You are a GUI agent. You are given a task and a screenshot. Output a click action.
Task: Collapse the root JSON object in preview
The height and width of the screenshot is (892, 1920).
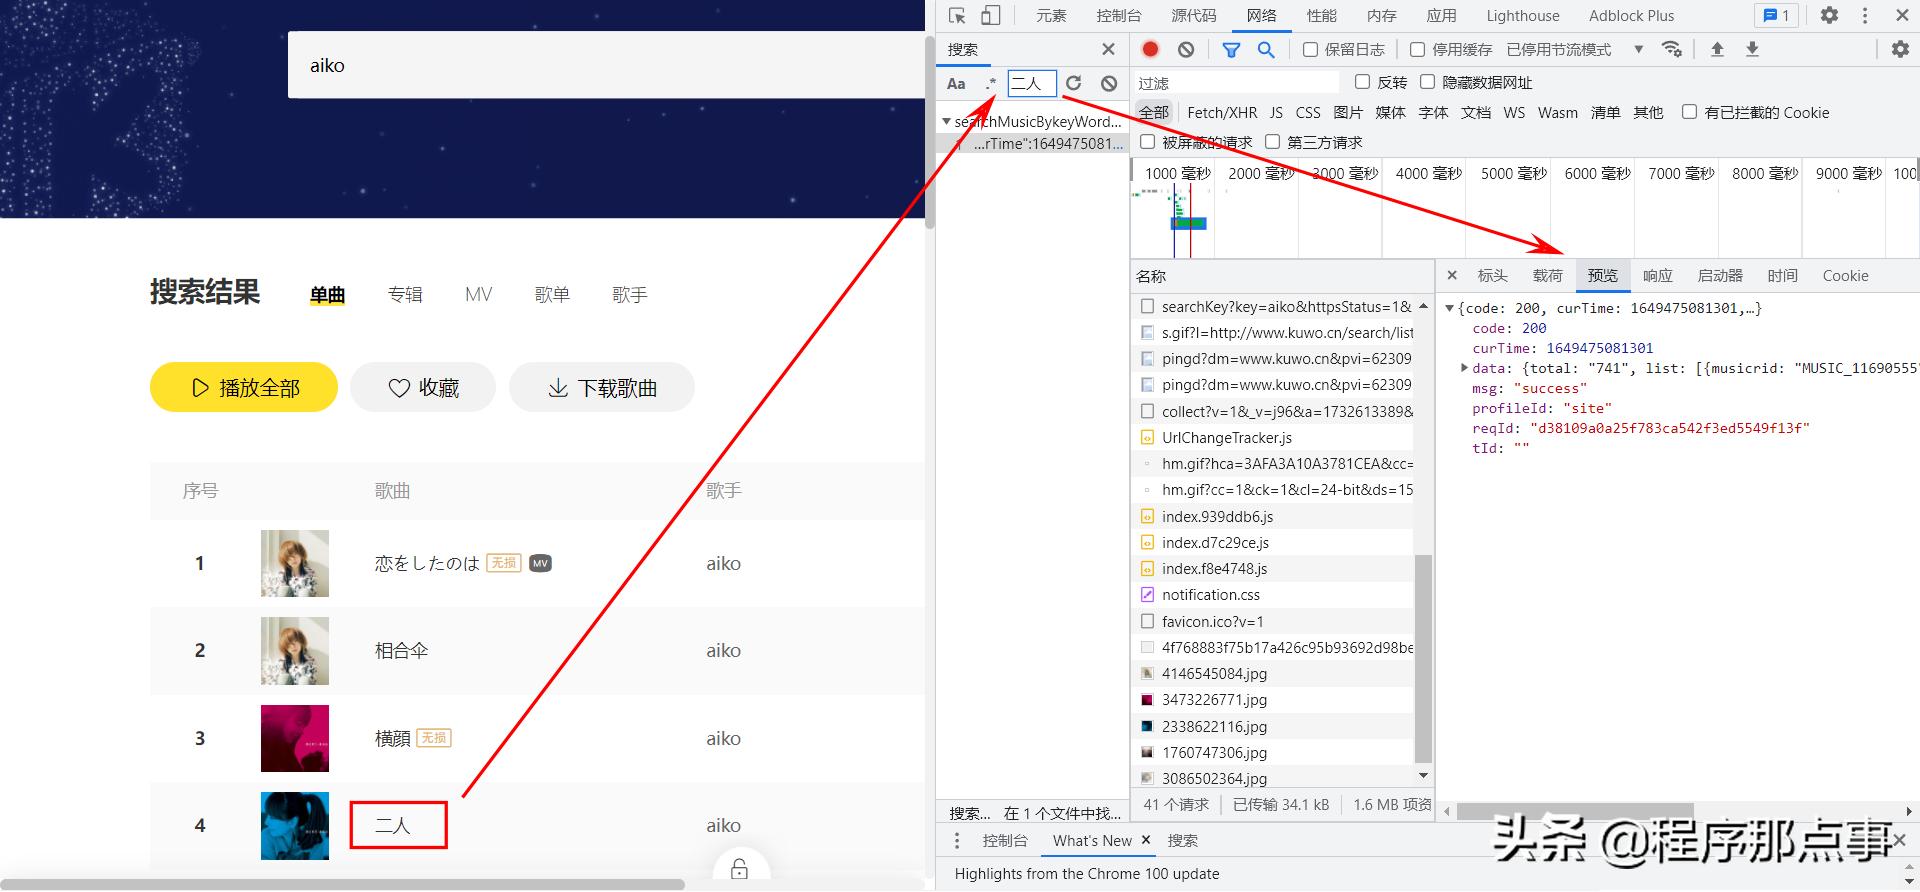point(1449,308)
